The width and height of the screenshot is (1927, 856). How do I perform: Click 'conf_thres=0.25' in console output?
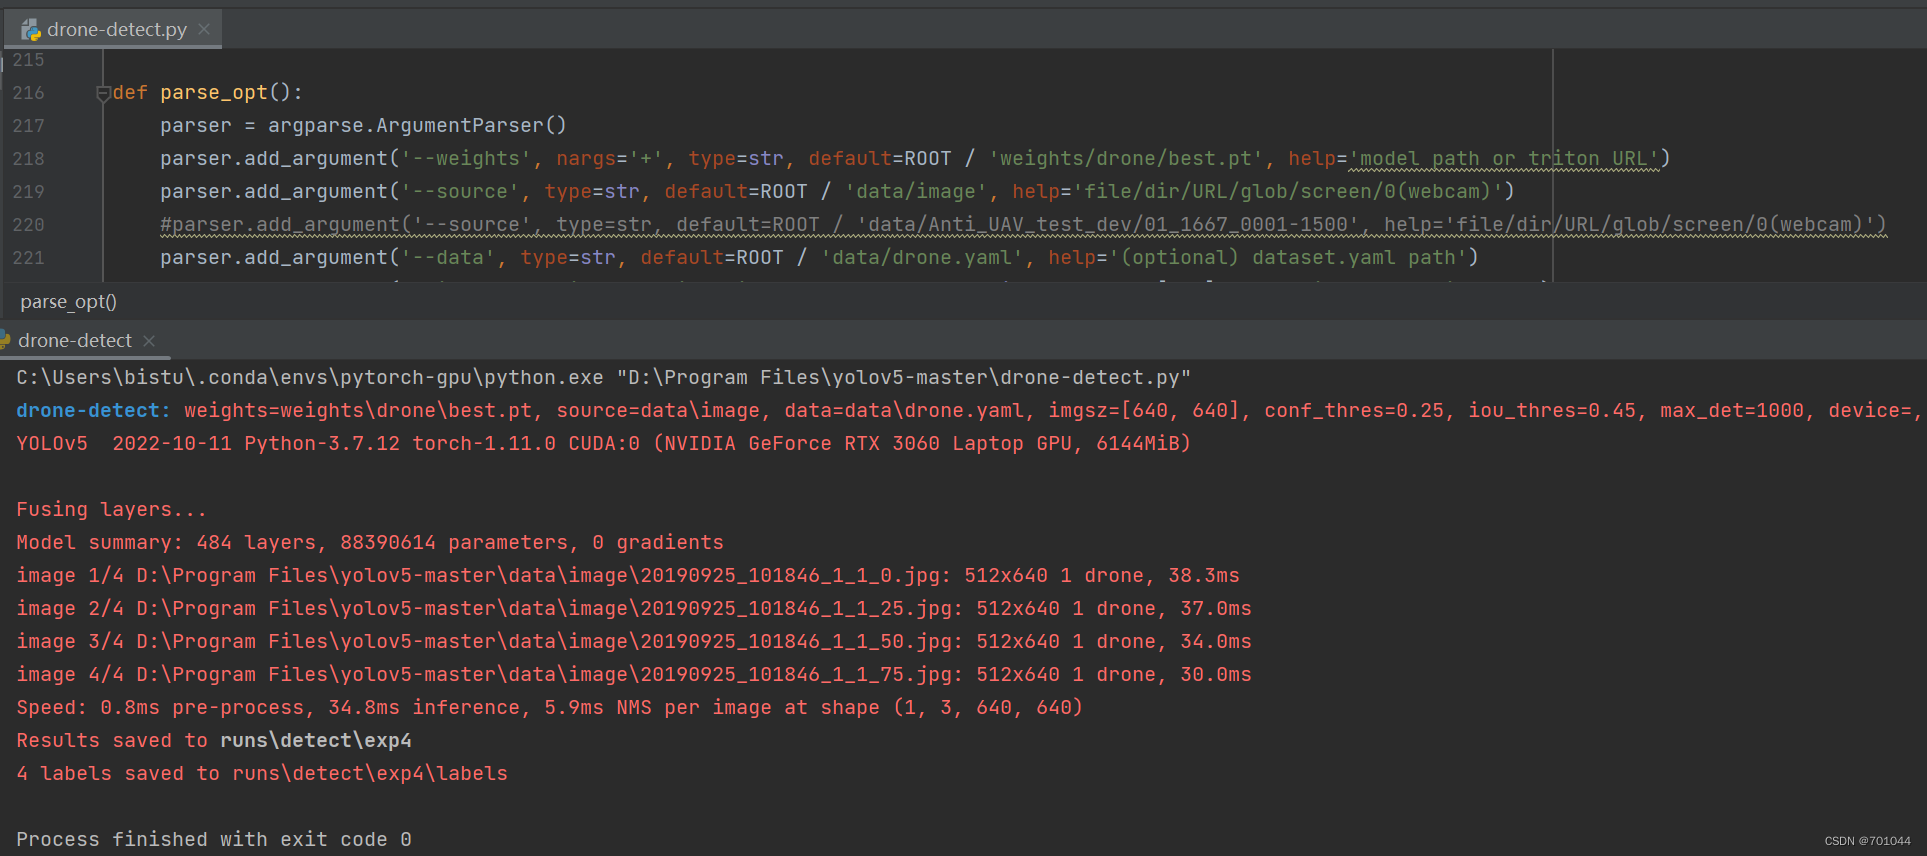pyautogui.click(x=1354, y=411)
